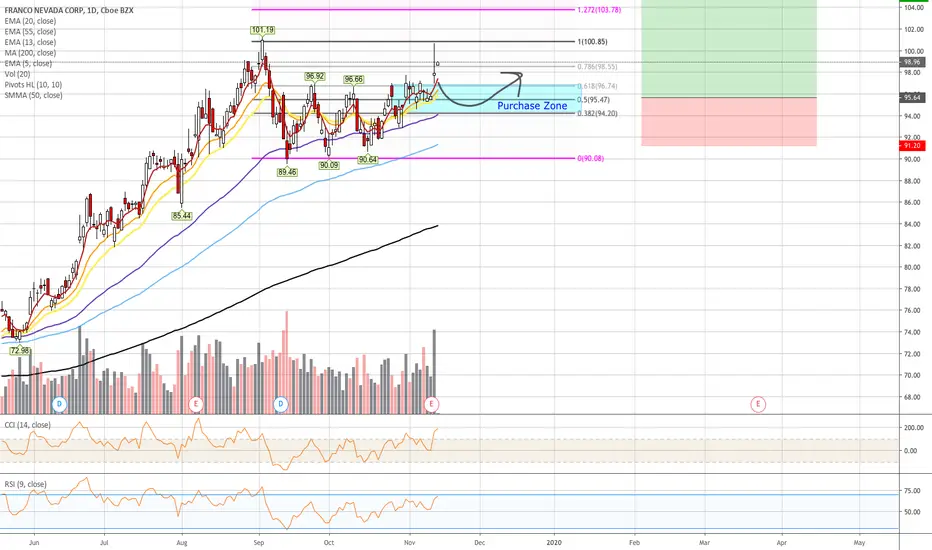
Task: Click the Dec label on time axis
Action: point(480,542)
